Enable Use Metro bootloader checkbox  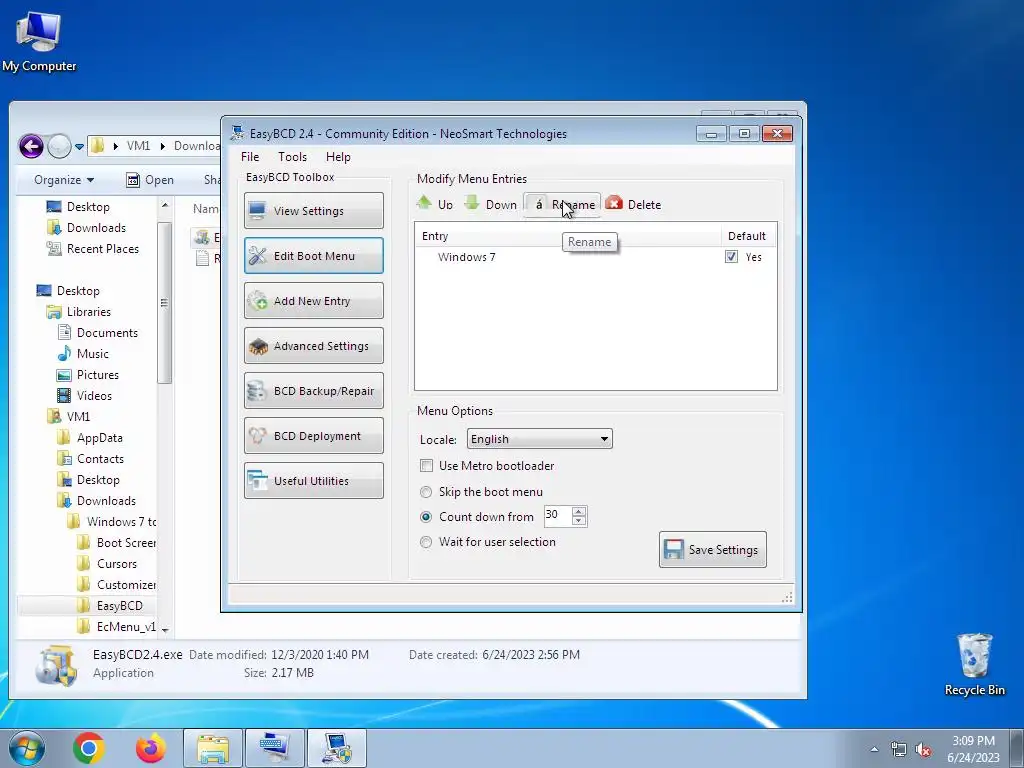tap(426, 466)
